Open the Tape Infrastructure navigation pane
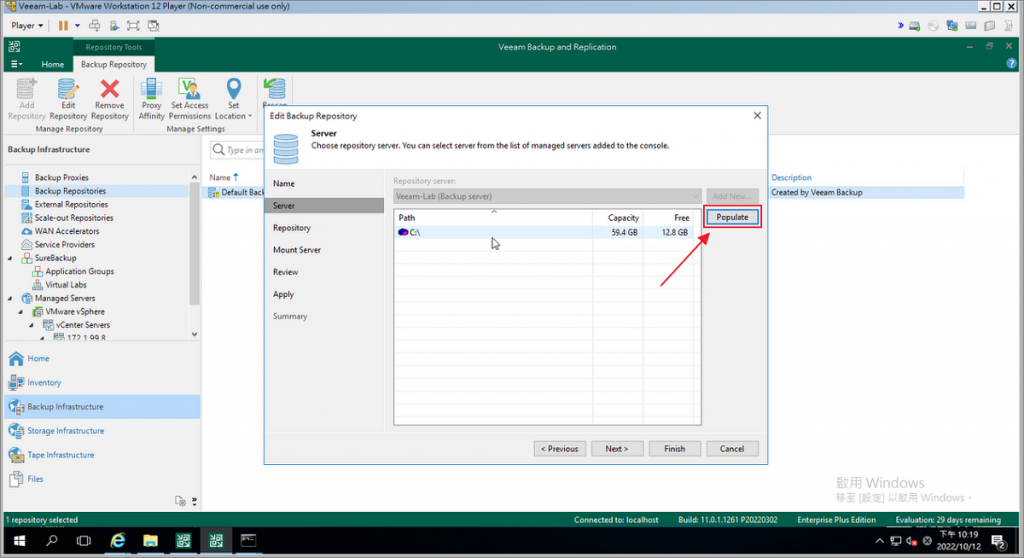The height and width of the screenshot is (558, 1024). (103, 455)
